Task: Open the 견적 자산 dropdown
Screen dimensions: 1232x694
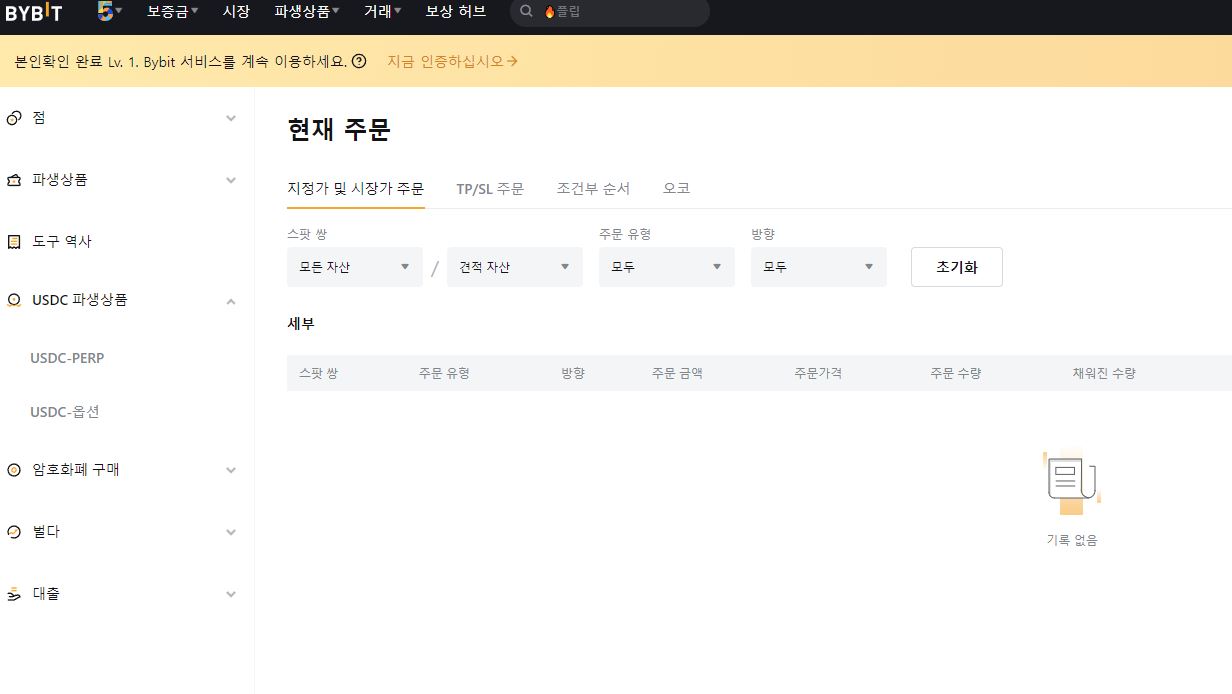Action: pos(515,267)
